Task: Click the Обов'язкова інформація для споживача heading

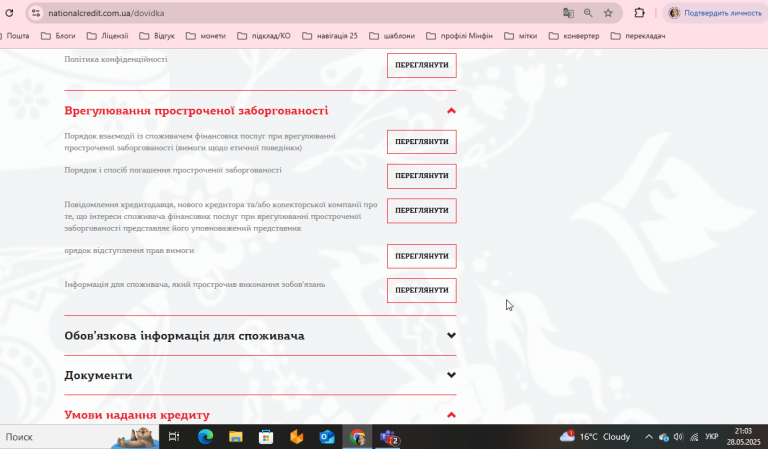Action: [184, 336]
